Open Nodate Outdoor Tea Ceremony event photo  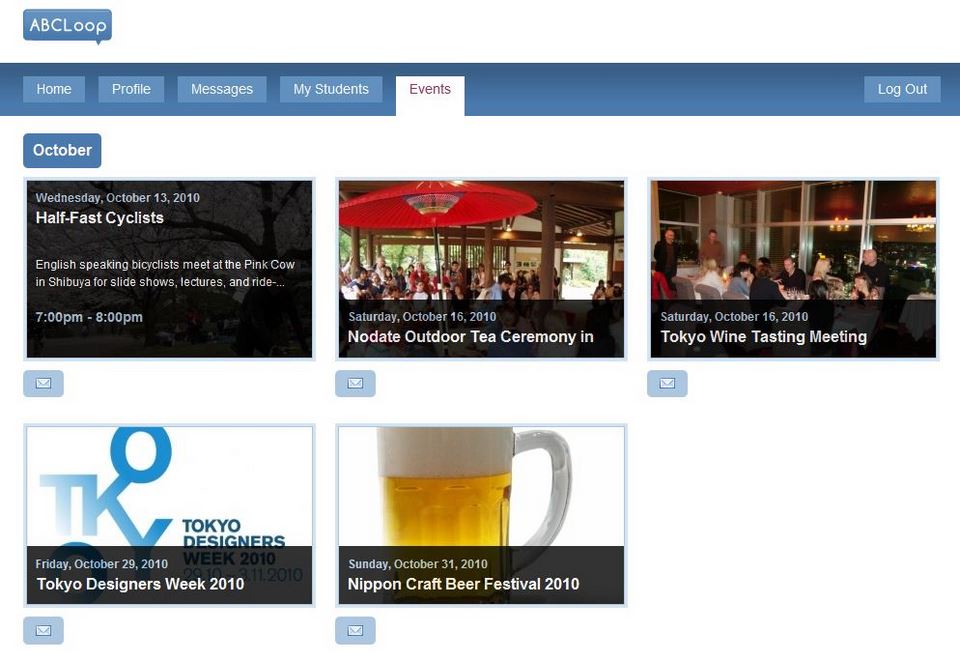pyautogui.click(x=481, y=269)
